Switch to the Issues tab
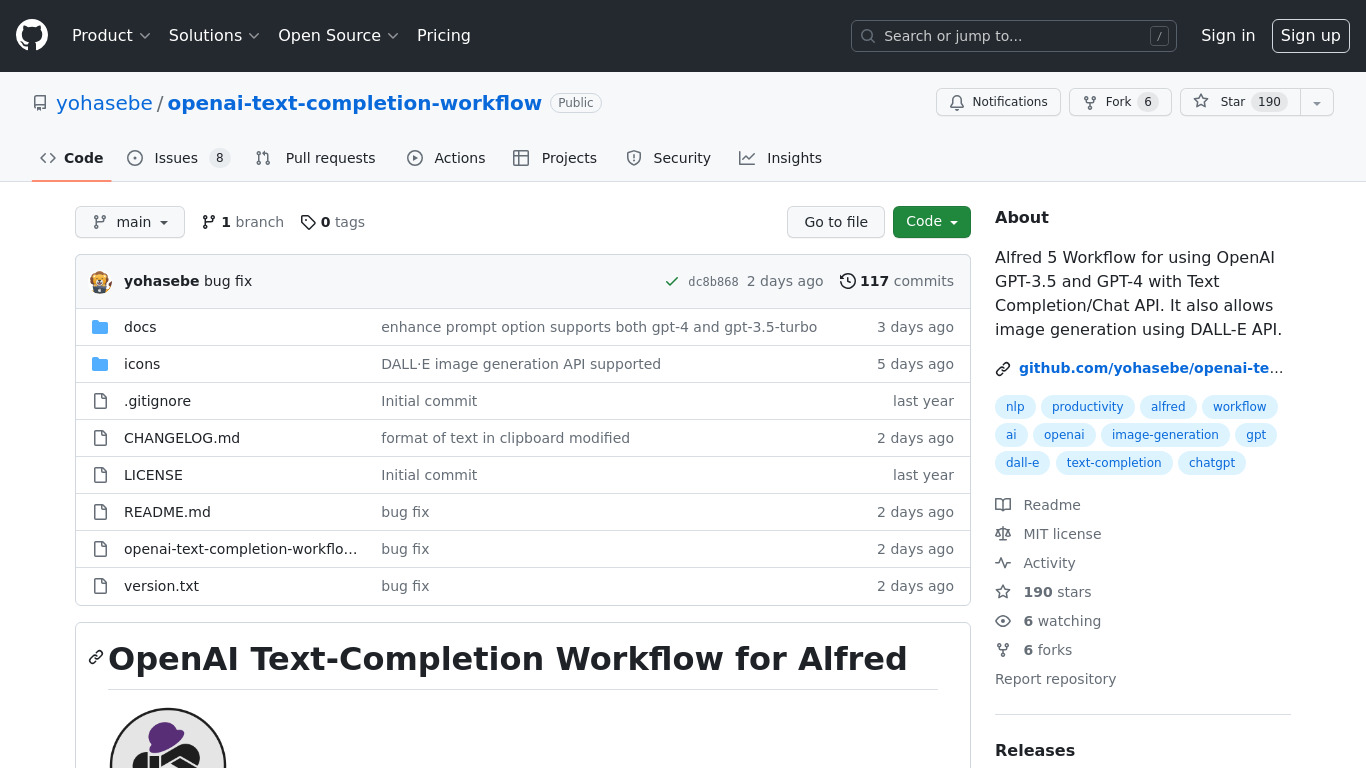Viewport: 1366px width, 768px height. pos(178,158)
